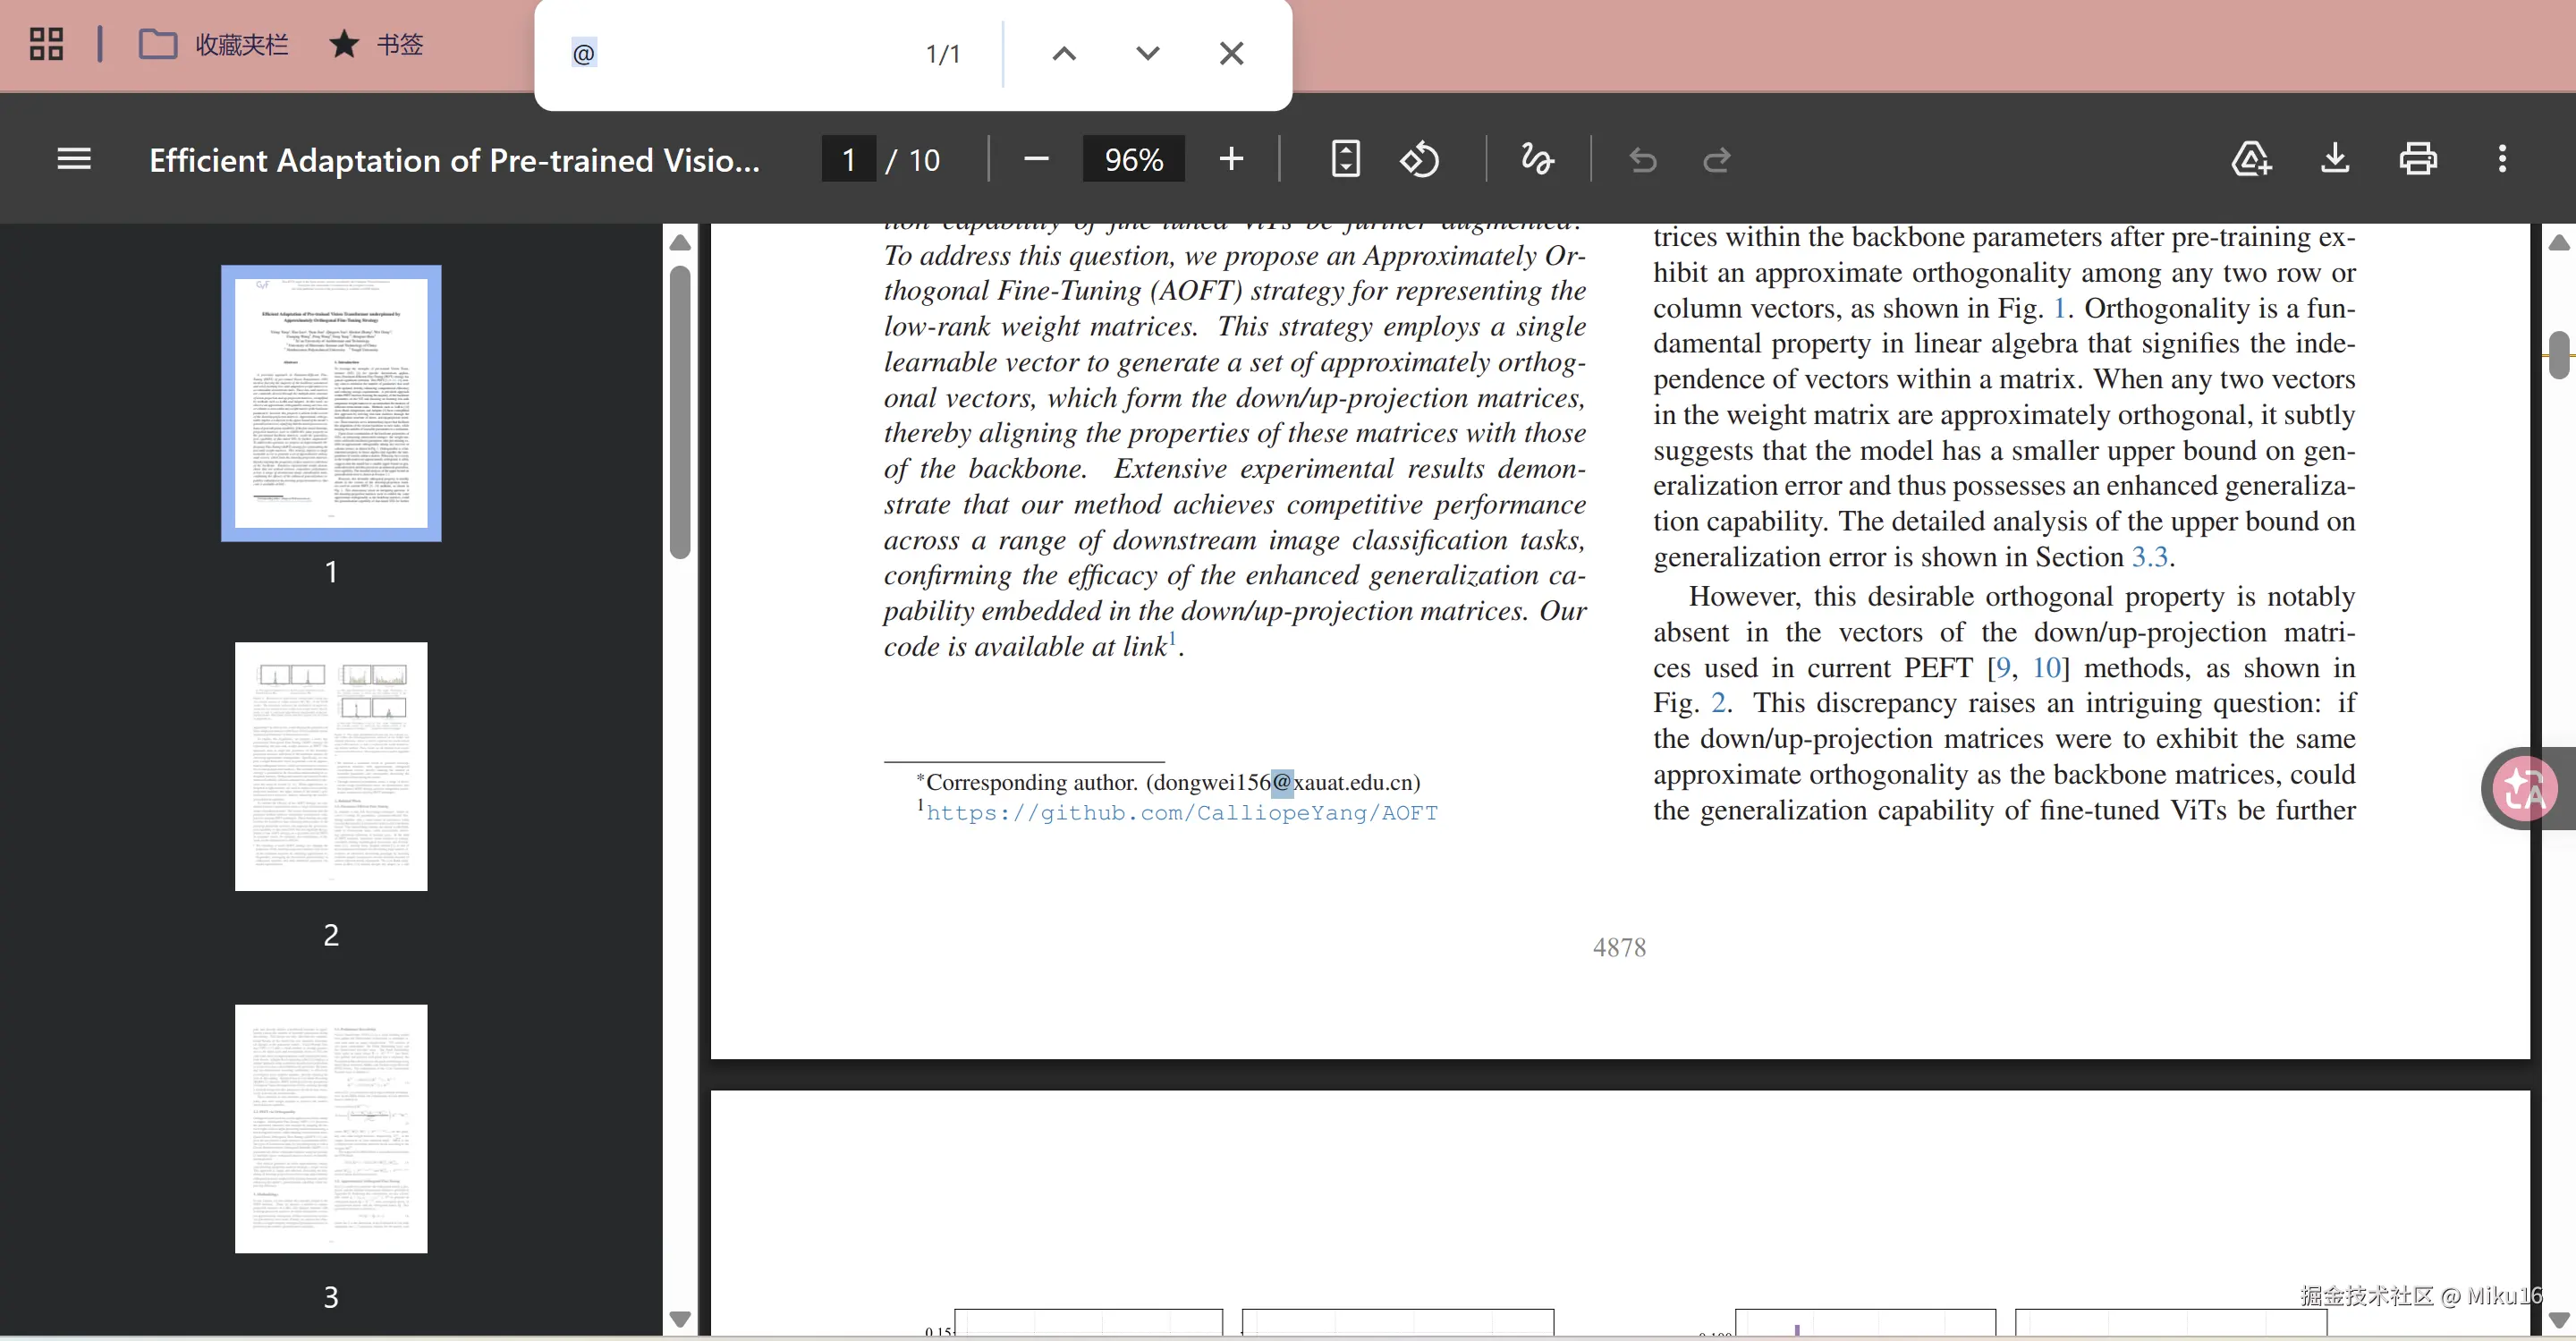The width and height of the screenshot is (2576, 1341).
Task: Select page 2 thumbnail
Action: point(331,766)
